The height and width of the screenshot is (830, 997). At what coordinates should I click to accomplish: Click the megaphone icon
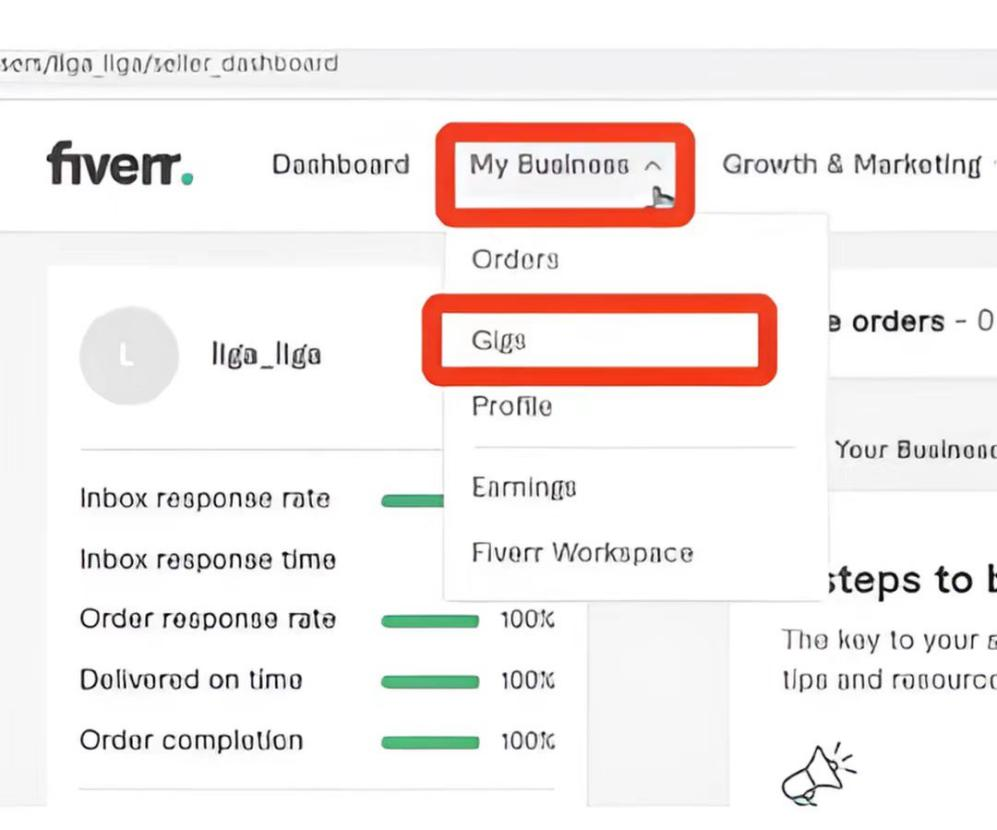(818, 774)
